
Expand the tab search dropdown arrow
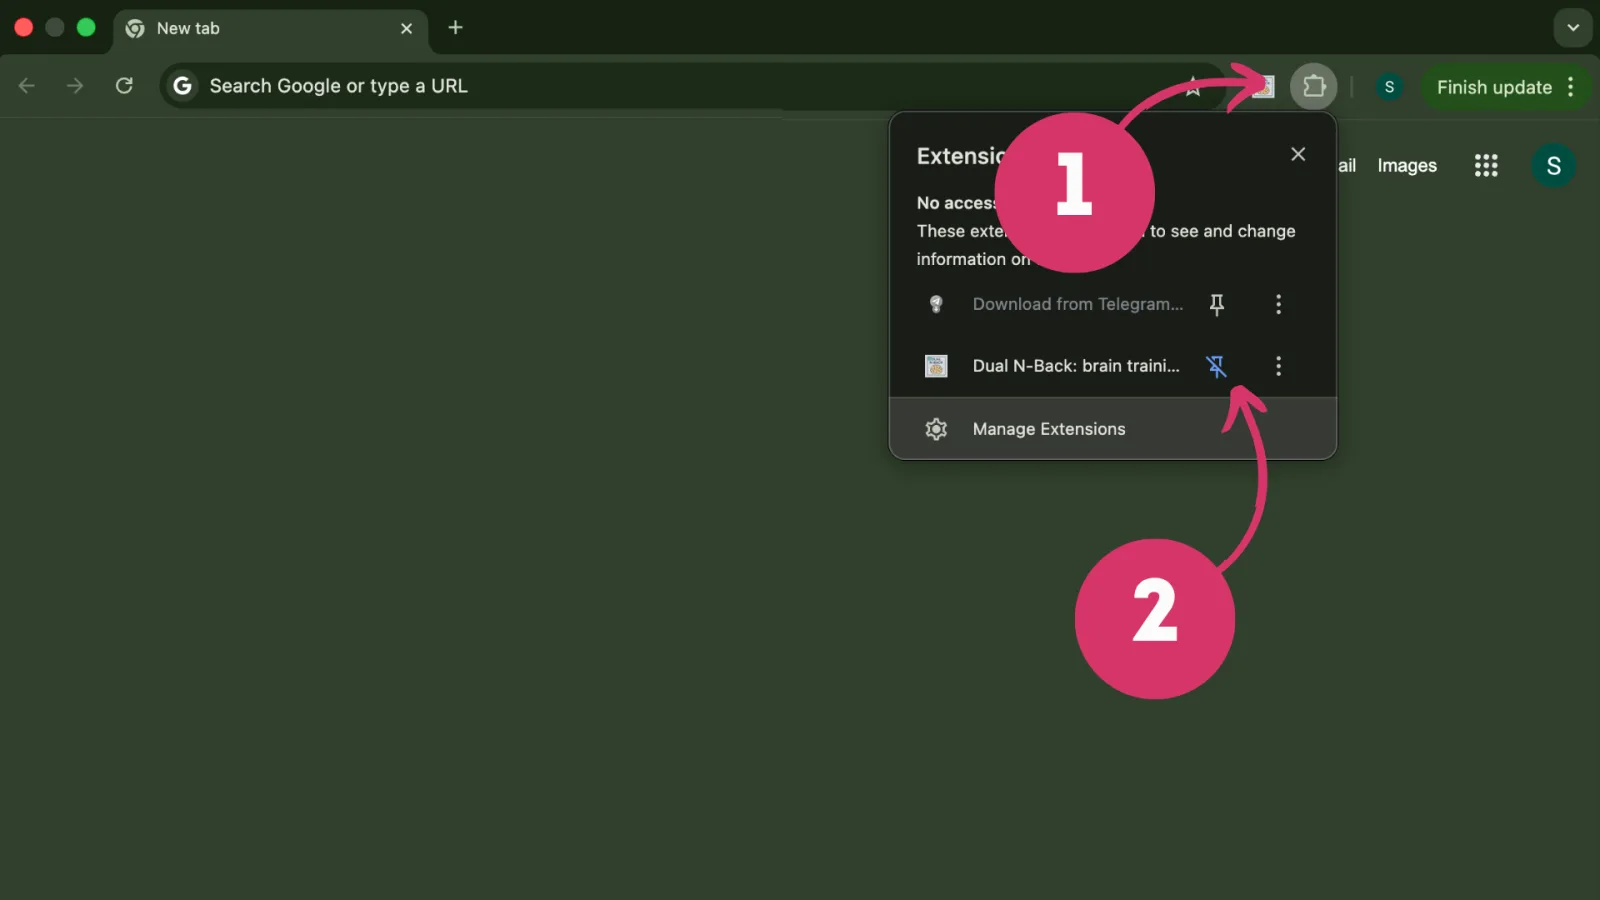pyautogui.click(x=1573, y=28)
